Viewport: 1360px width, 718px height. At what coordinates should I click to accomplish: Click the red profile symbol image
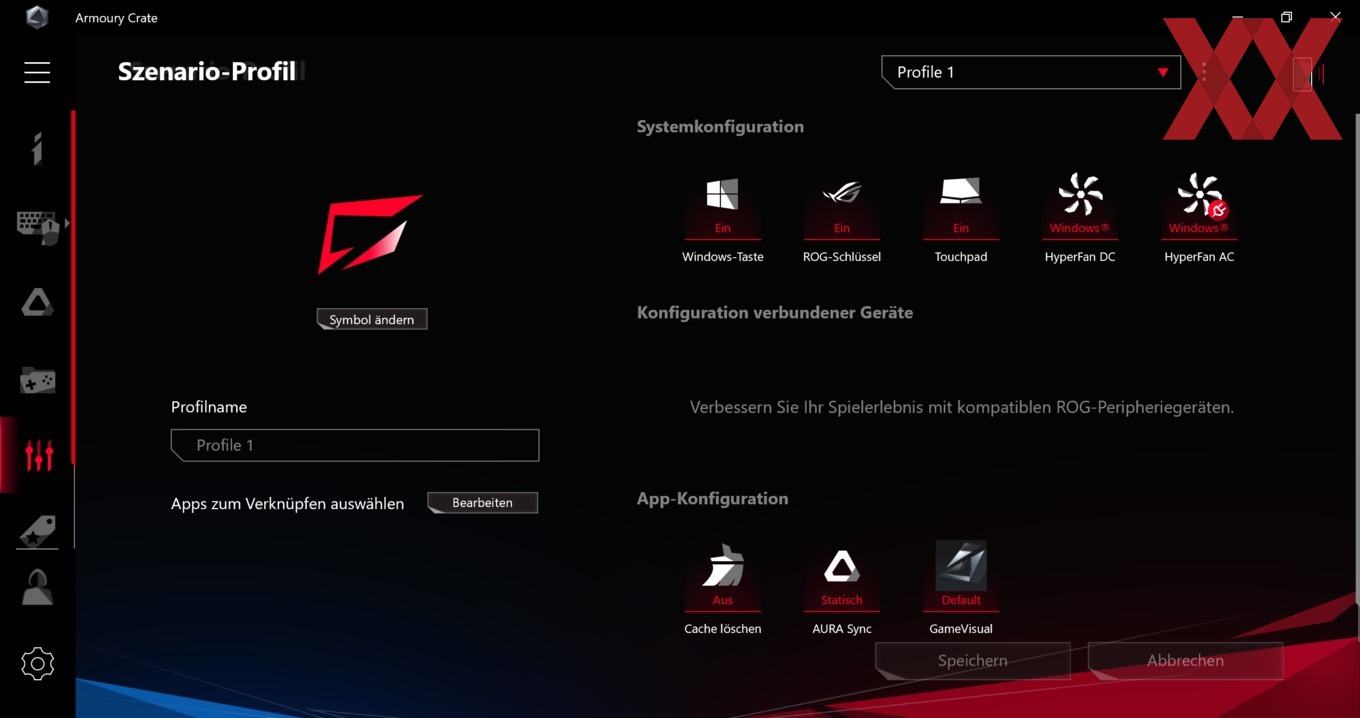(x=370, y=233)
